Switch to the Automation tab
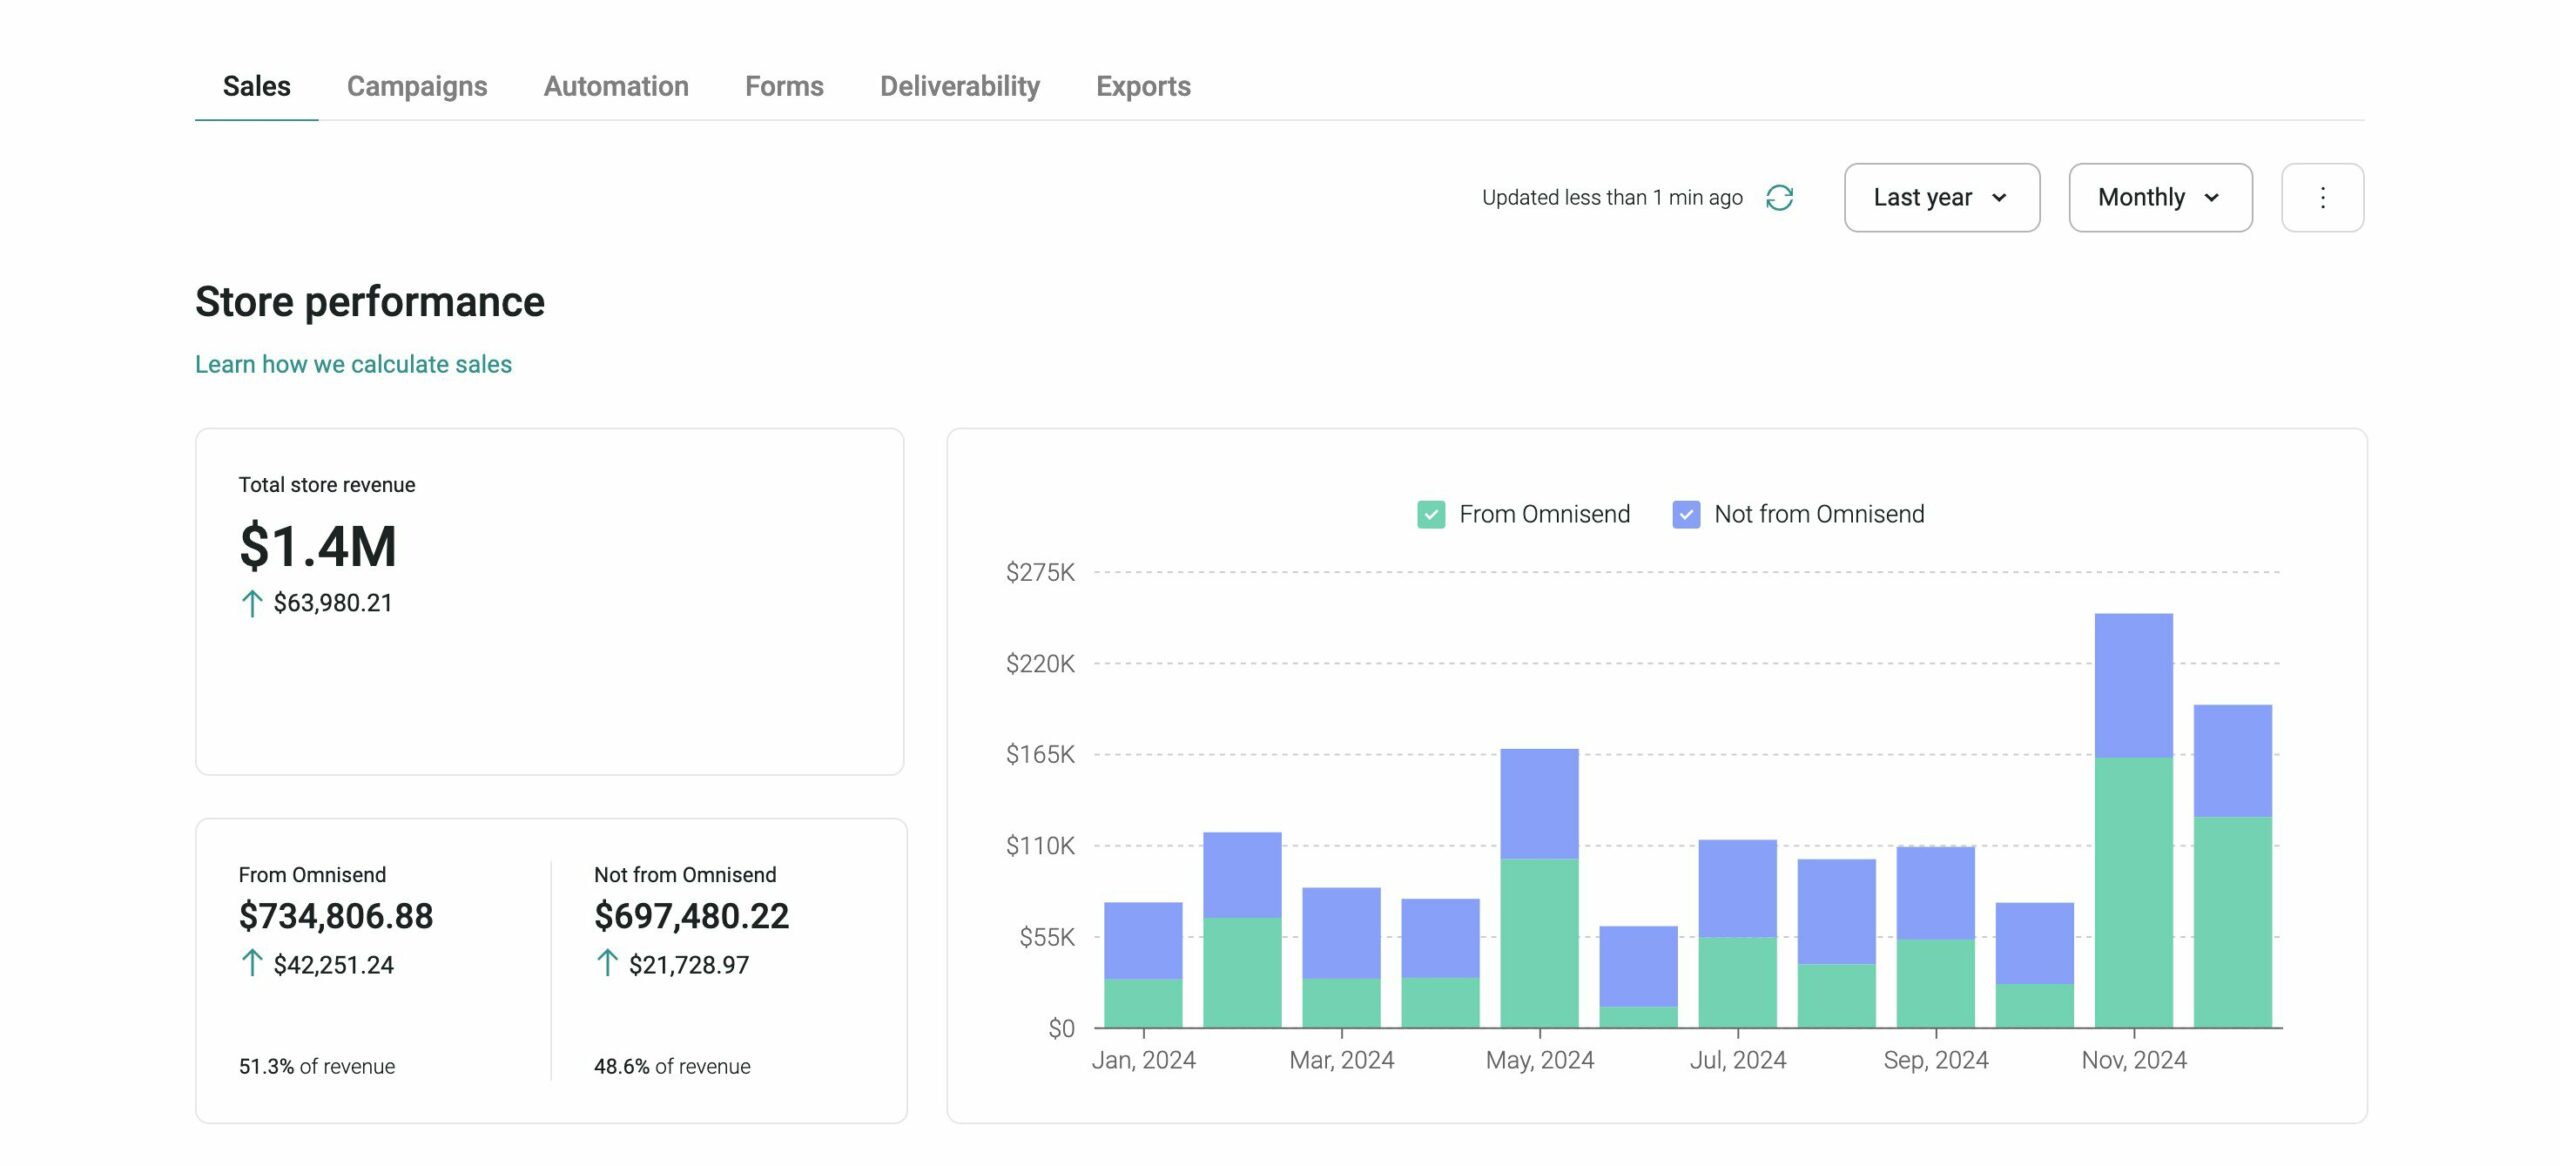2560x1166 pixels. (616, 86)
